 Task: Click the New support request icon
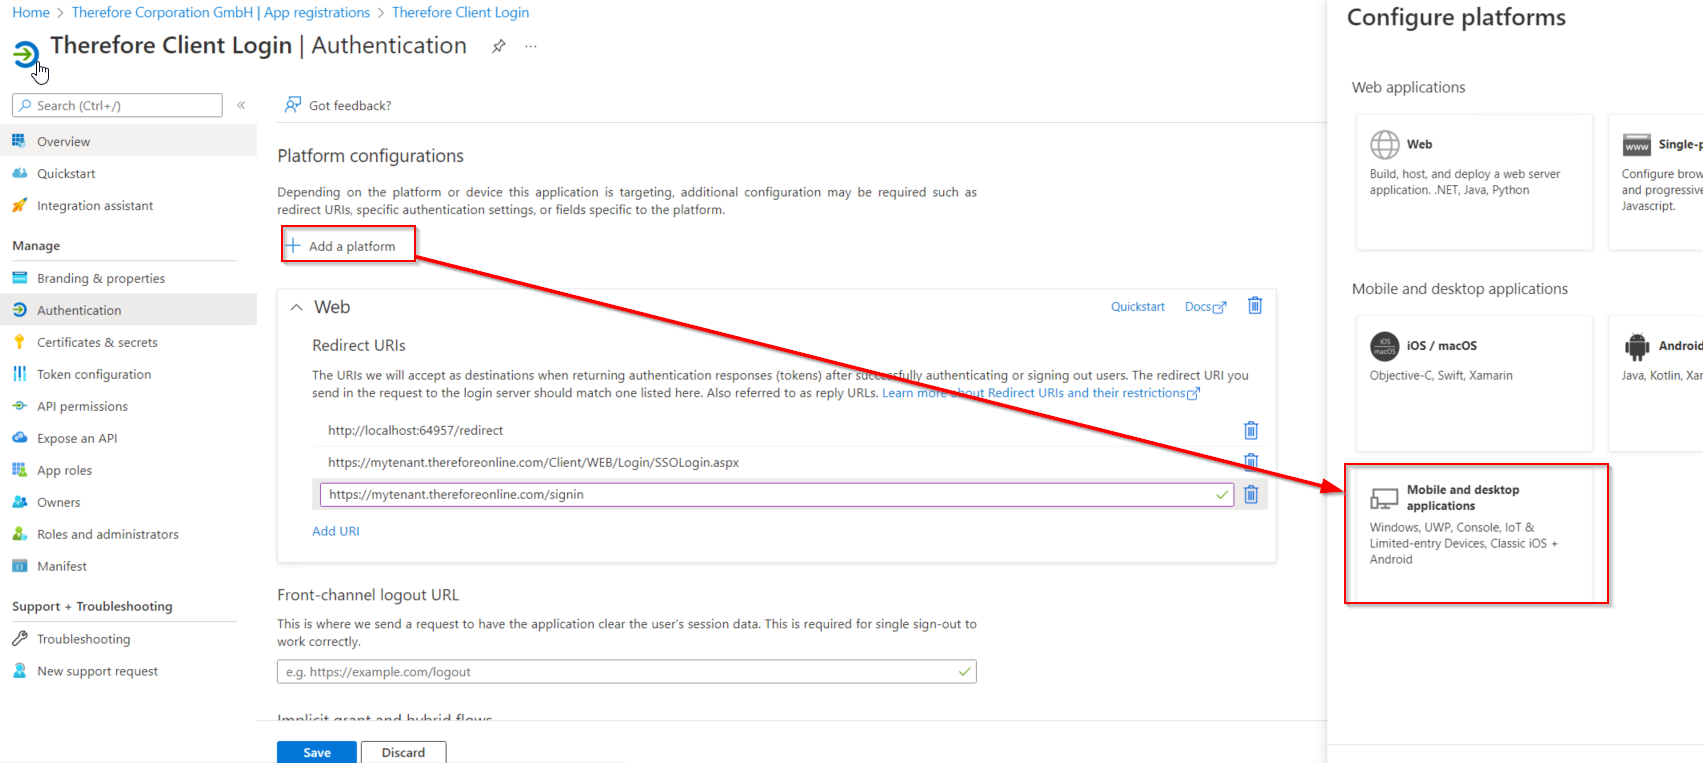[19, 671]
